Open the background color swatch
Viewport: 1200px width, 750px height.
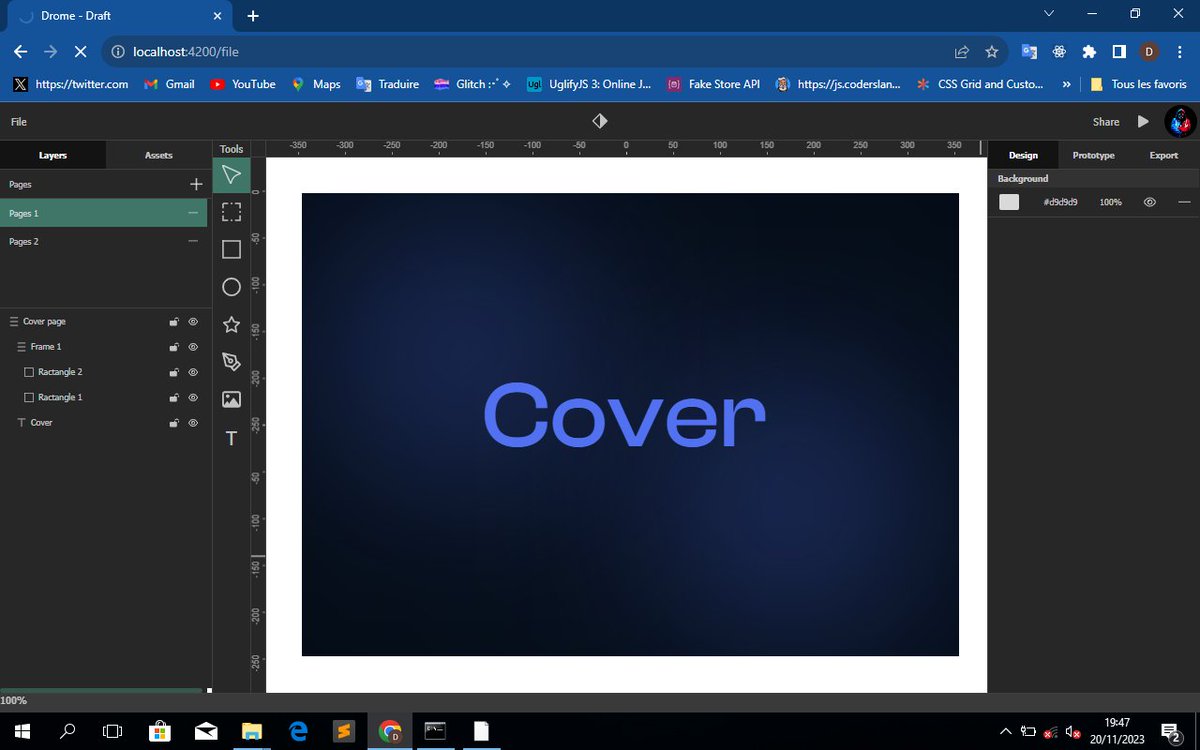pos(1008,201)
